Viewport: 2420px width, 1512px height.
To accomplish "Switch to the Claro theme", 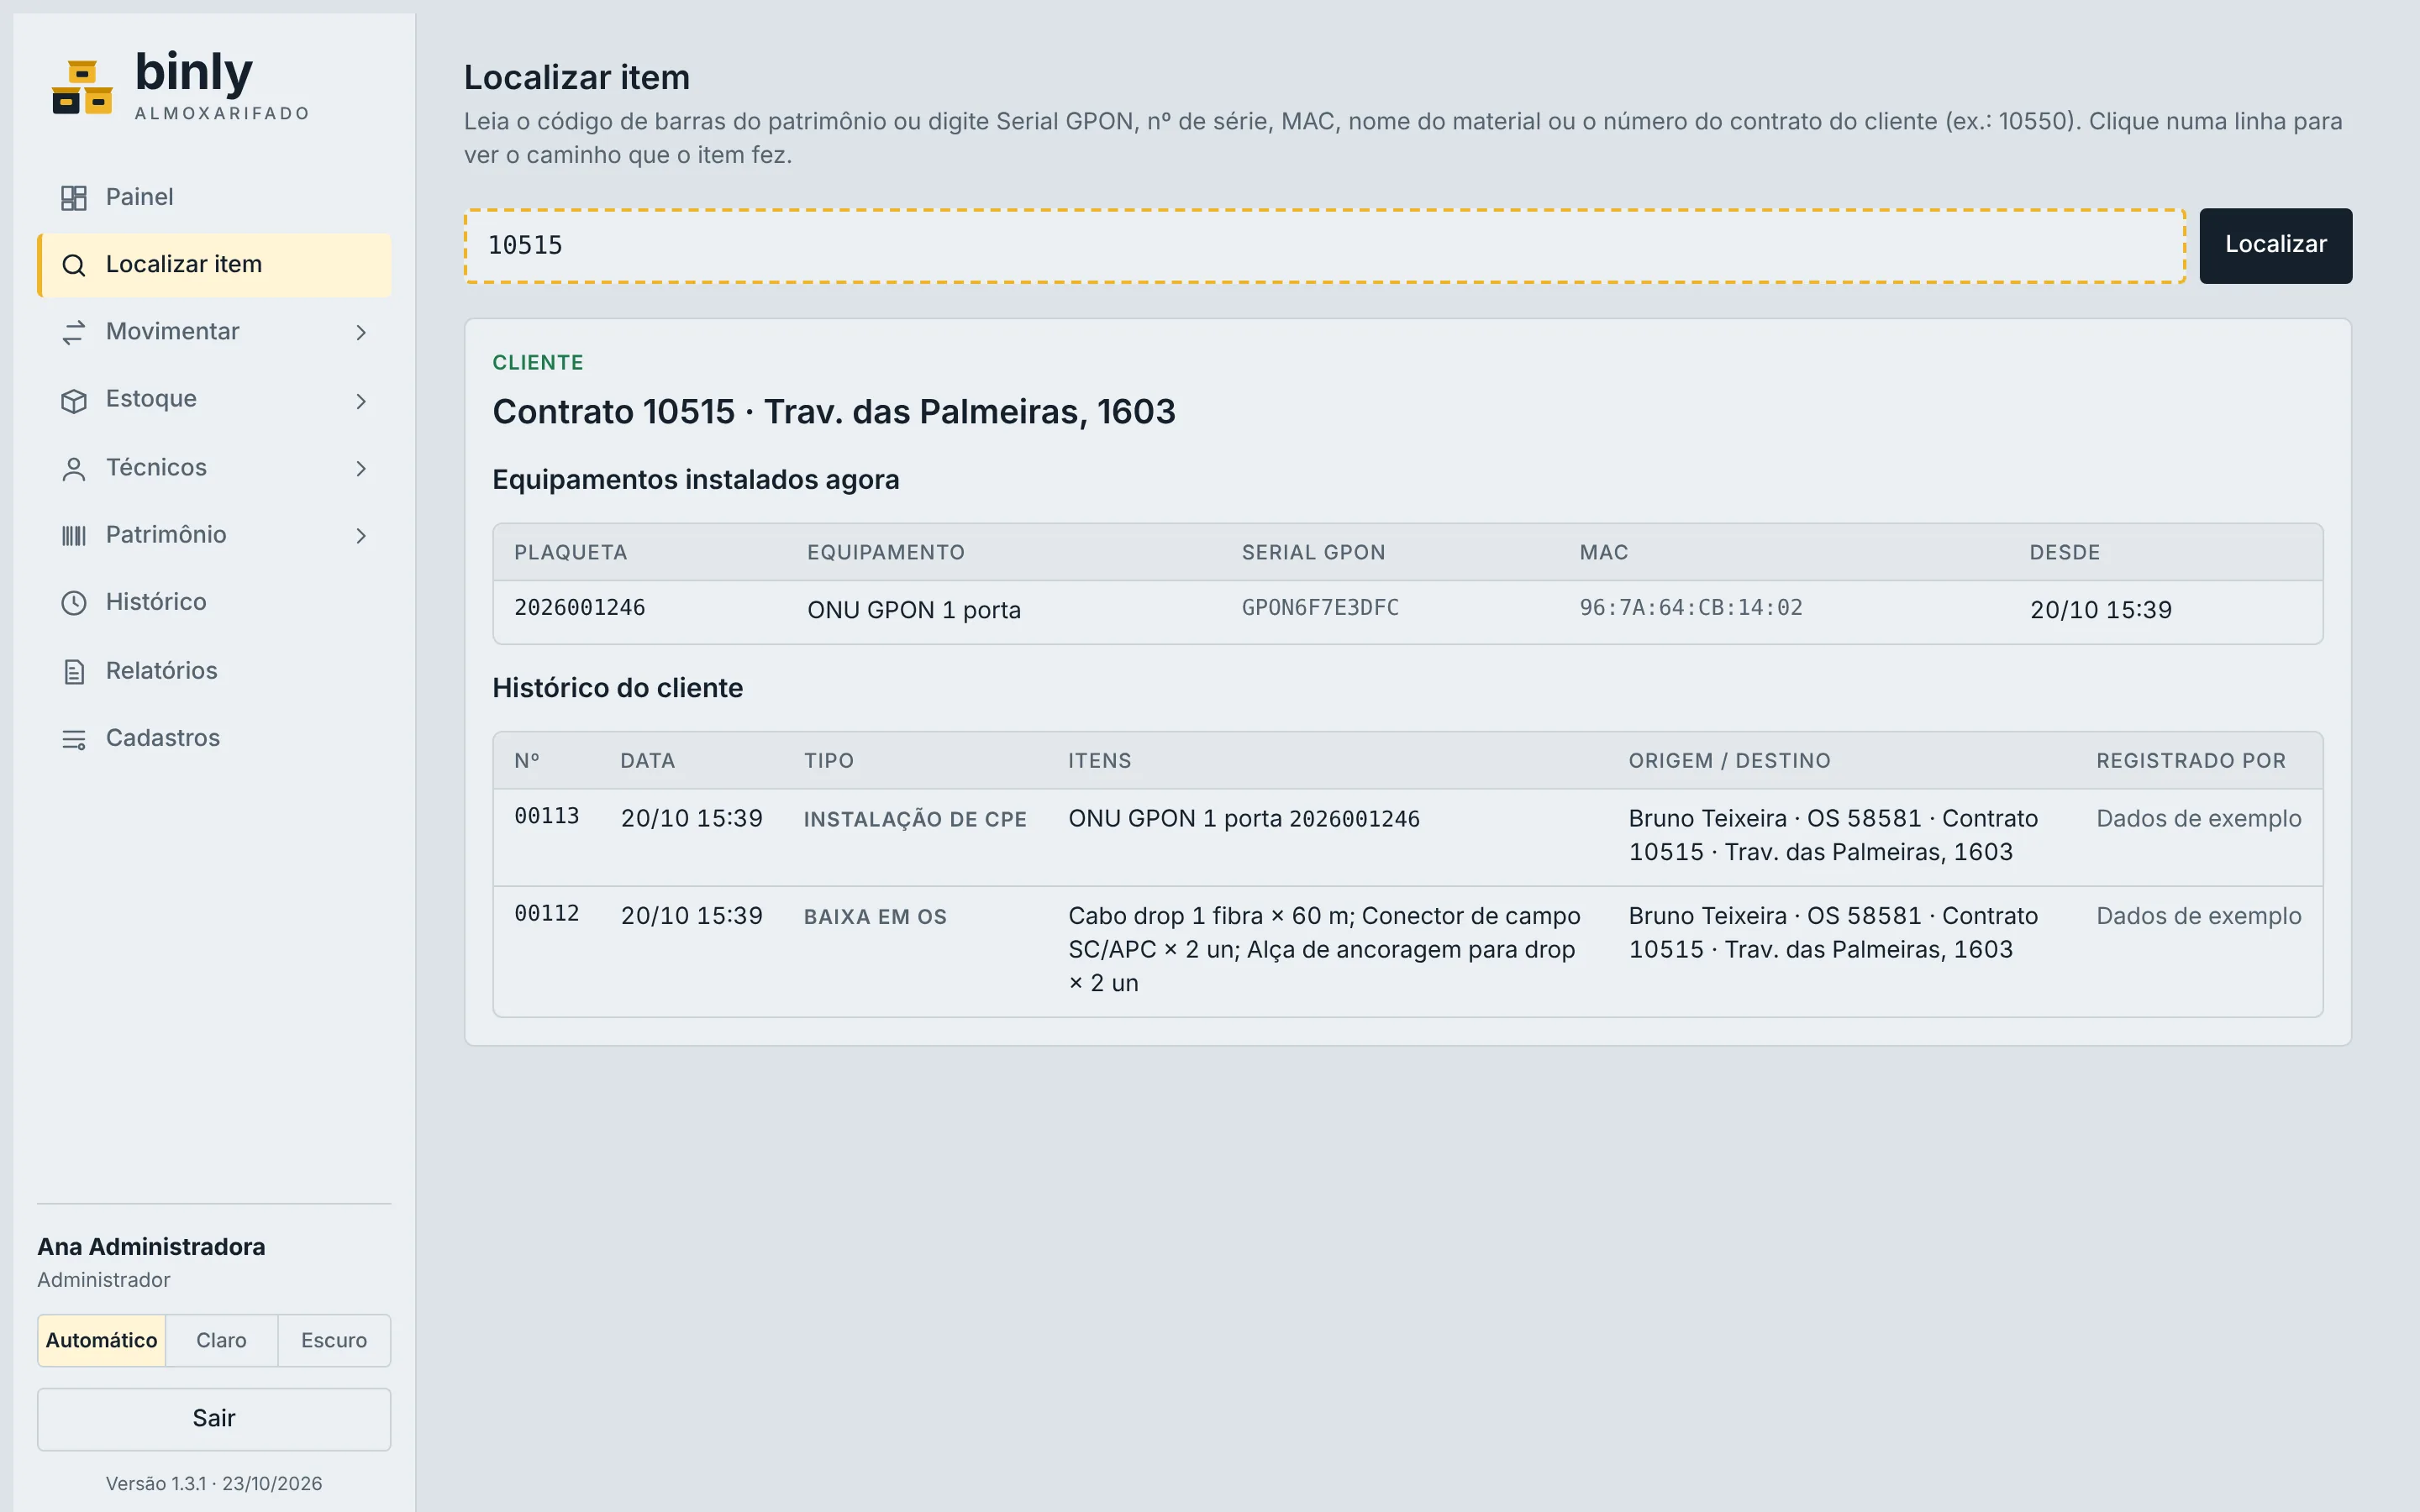I will click(221, 1340).
